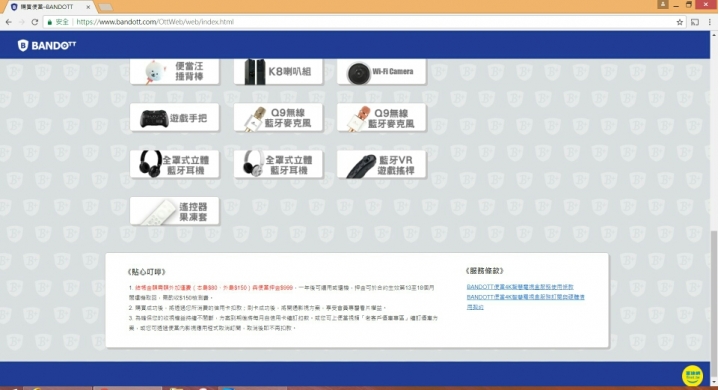The height and width of the screenshot is (390, 720).
Task: Click the BANDOTT logo in the header
Action: coord(47,45)
